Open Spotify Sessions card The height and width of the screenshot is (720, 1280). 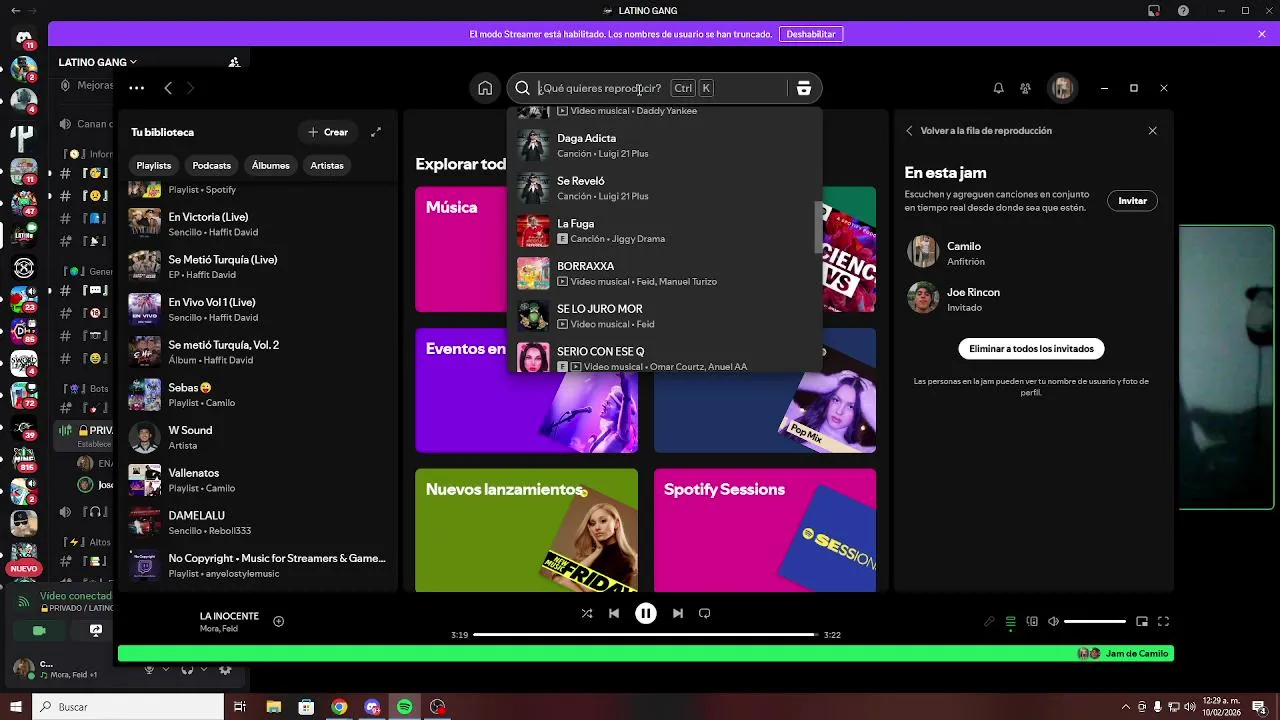[765, 530]
